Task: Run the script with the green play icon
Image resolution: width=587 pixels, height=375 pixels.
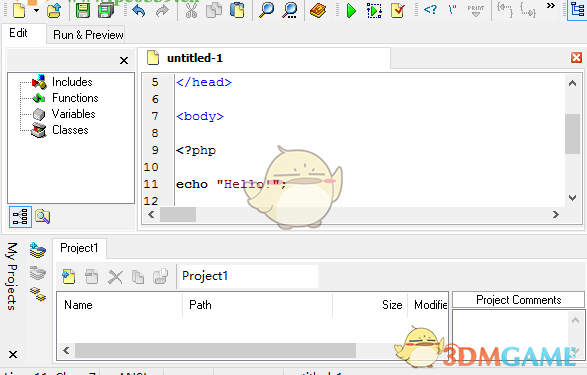Action: click(351, 10)
